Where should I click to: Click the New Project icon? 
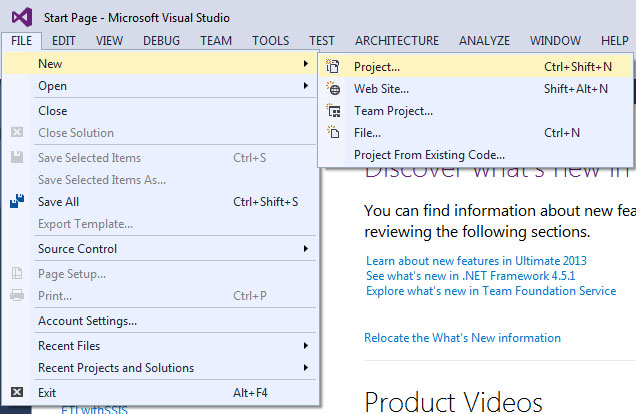click(333, 66)
